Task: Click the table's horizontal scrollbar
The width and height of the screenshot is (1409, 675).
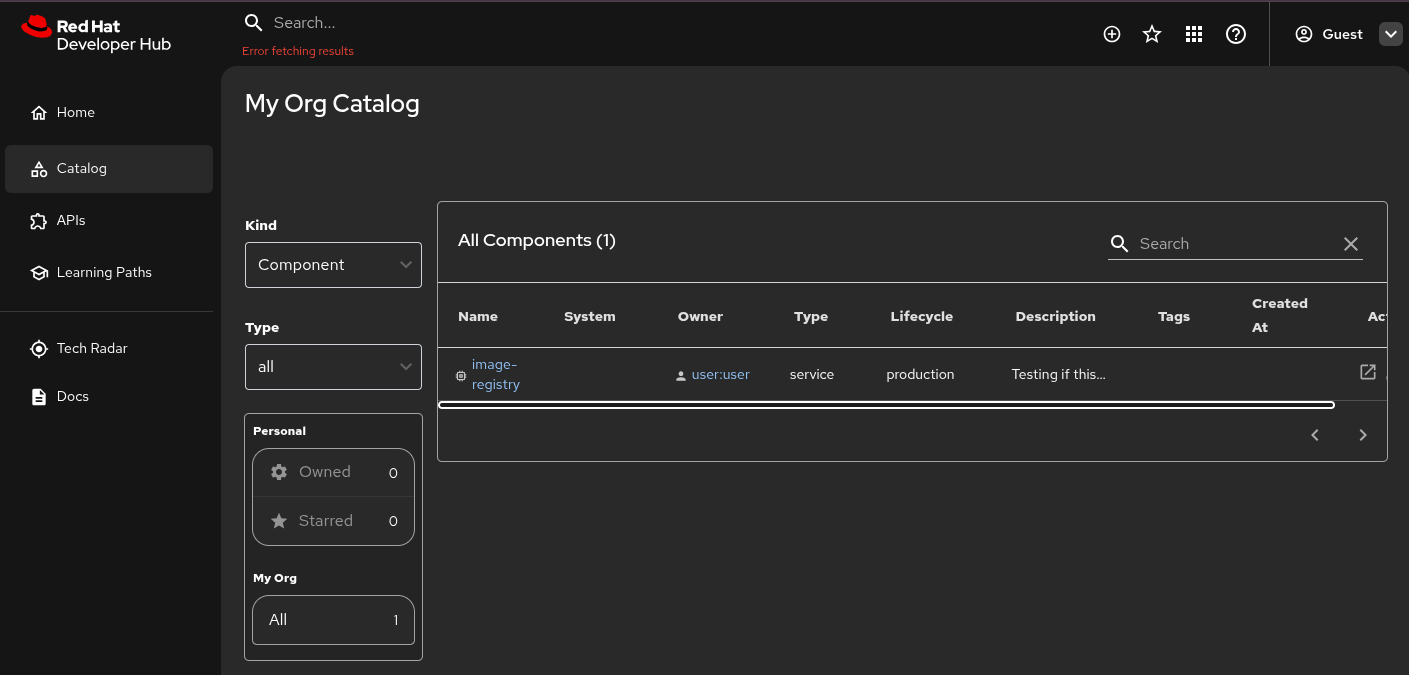Action: pyautogui.click(x=886, y=405)
